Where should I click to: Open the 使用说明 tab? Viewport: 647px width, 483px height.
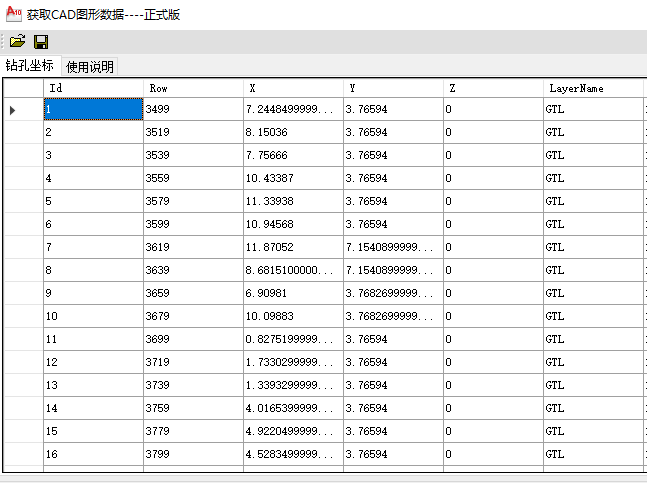pyautogui.click(x=90, y=67)
